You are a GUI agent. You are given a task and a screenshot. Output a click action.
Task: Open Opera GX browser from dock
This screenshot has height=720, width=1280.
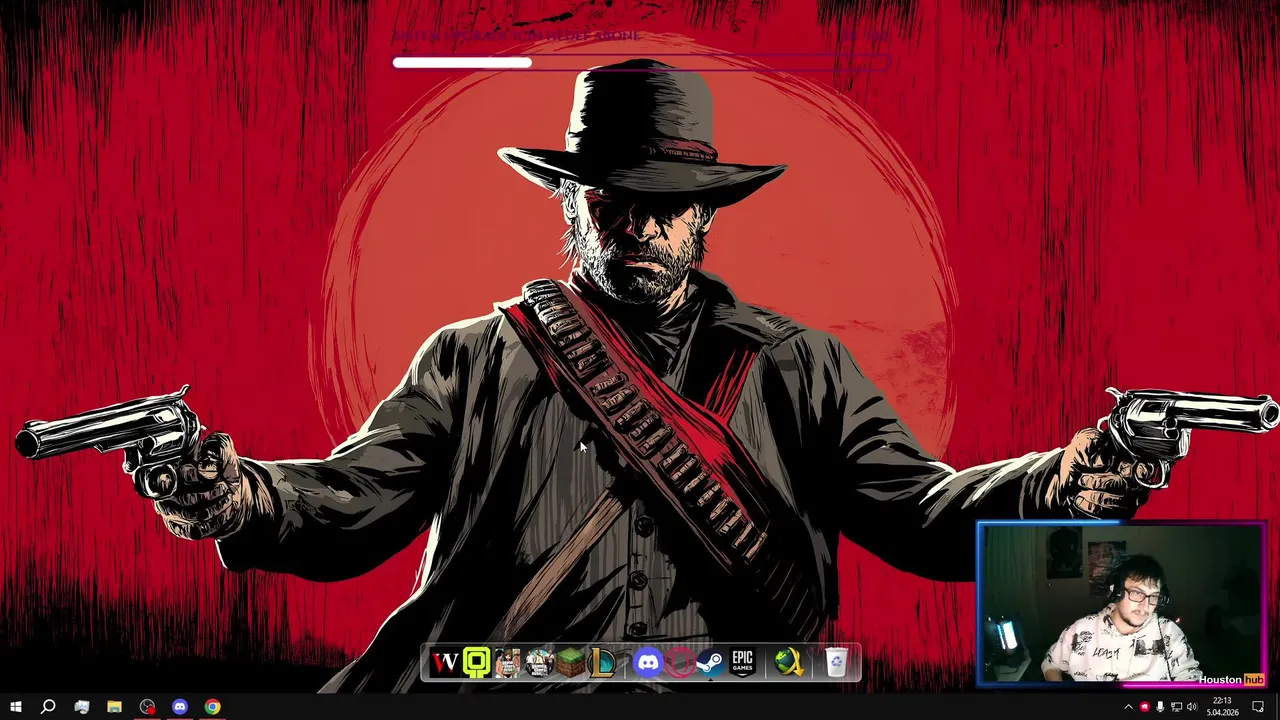pos(680,662)
